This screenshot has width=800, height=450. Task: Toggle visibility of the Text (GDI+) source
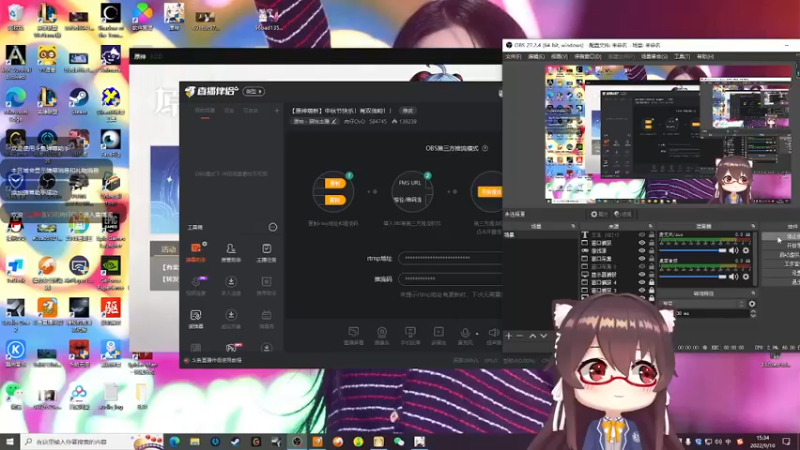(x=642, y=235)
